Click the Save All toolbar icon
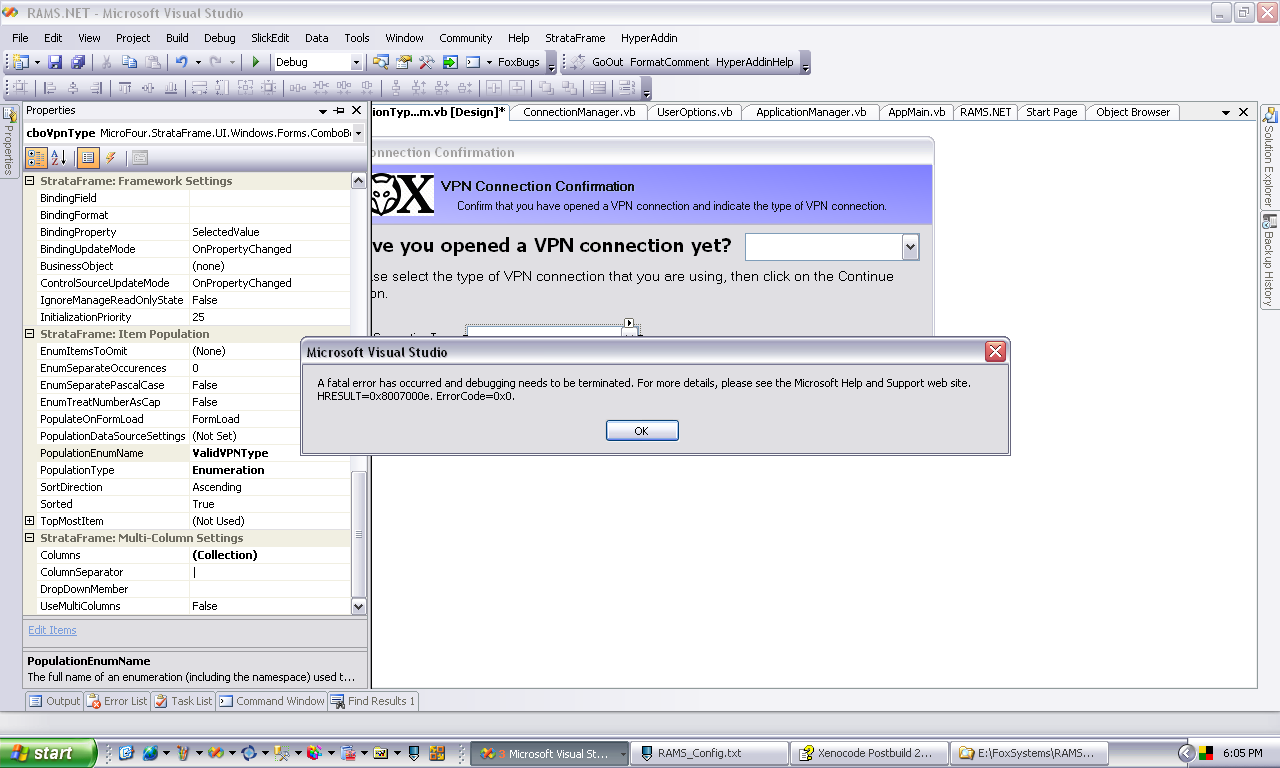 (77, 62)
